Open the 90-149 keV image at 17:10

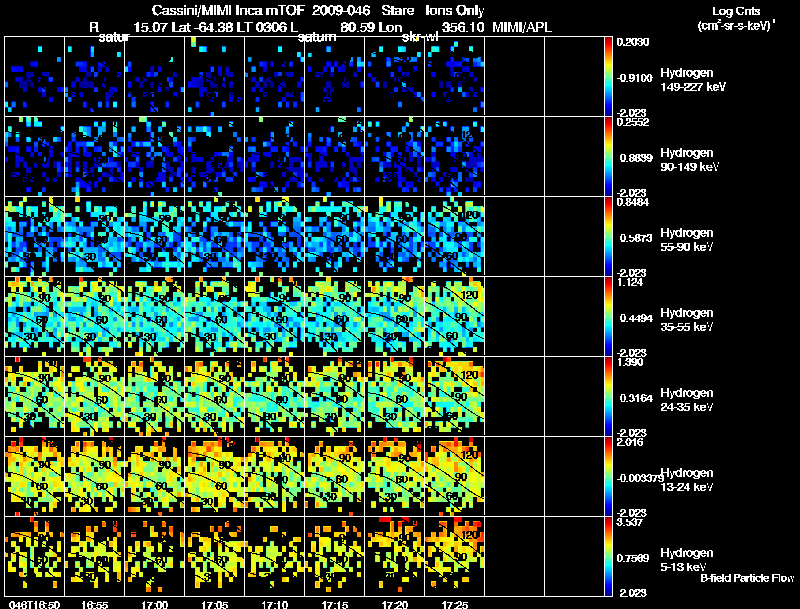(x=274, y=156)
